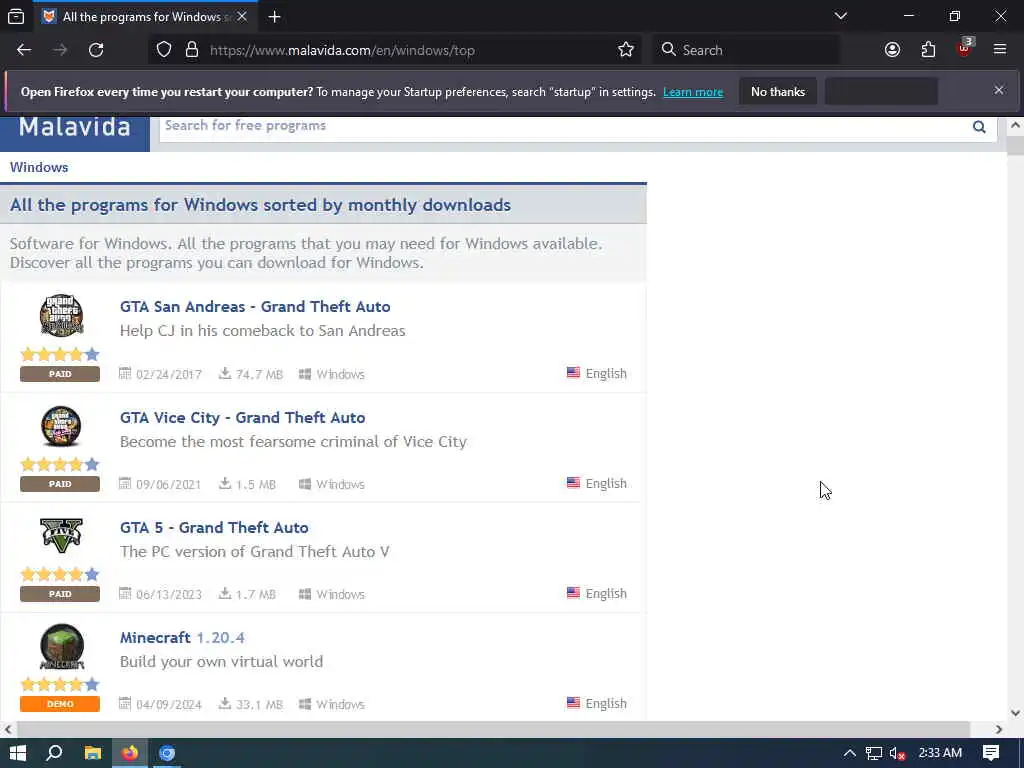Go back to the previous page

point(24,50)
